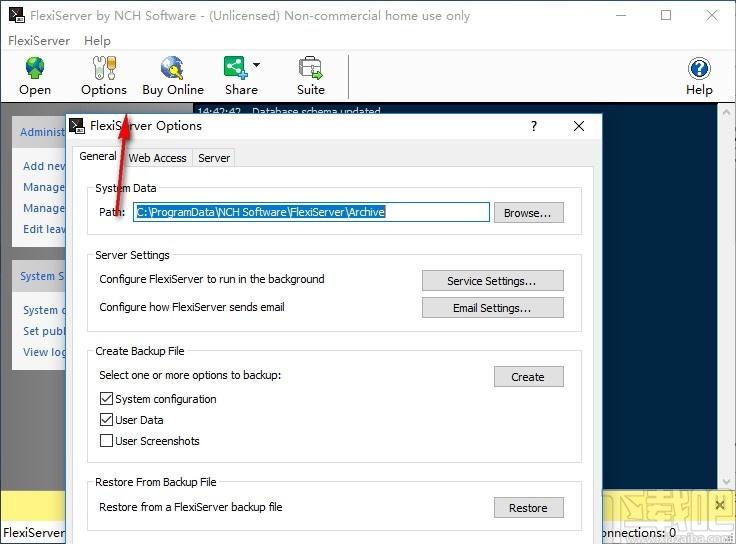Open the Options tools icon
This screenshot has height=544, width=736.
pos(104,68)
